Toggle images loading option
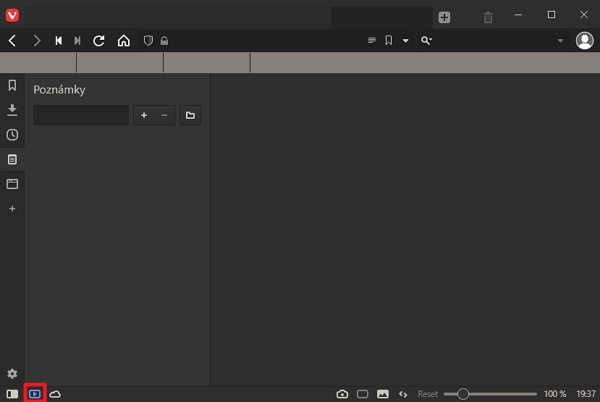Viewport: 600px width, 402px height. [383, 394]
